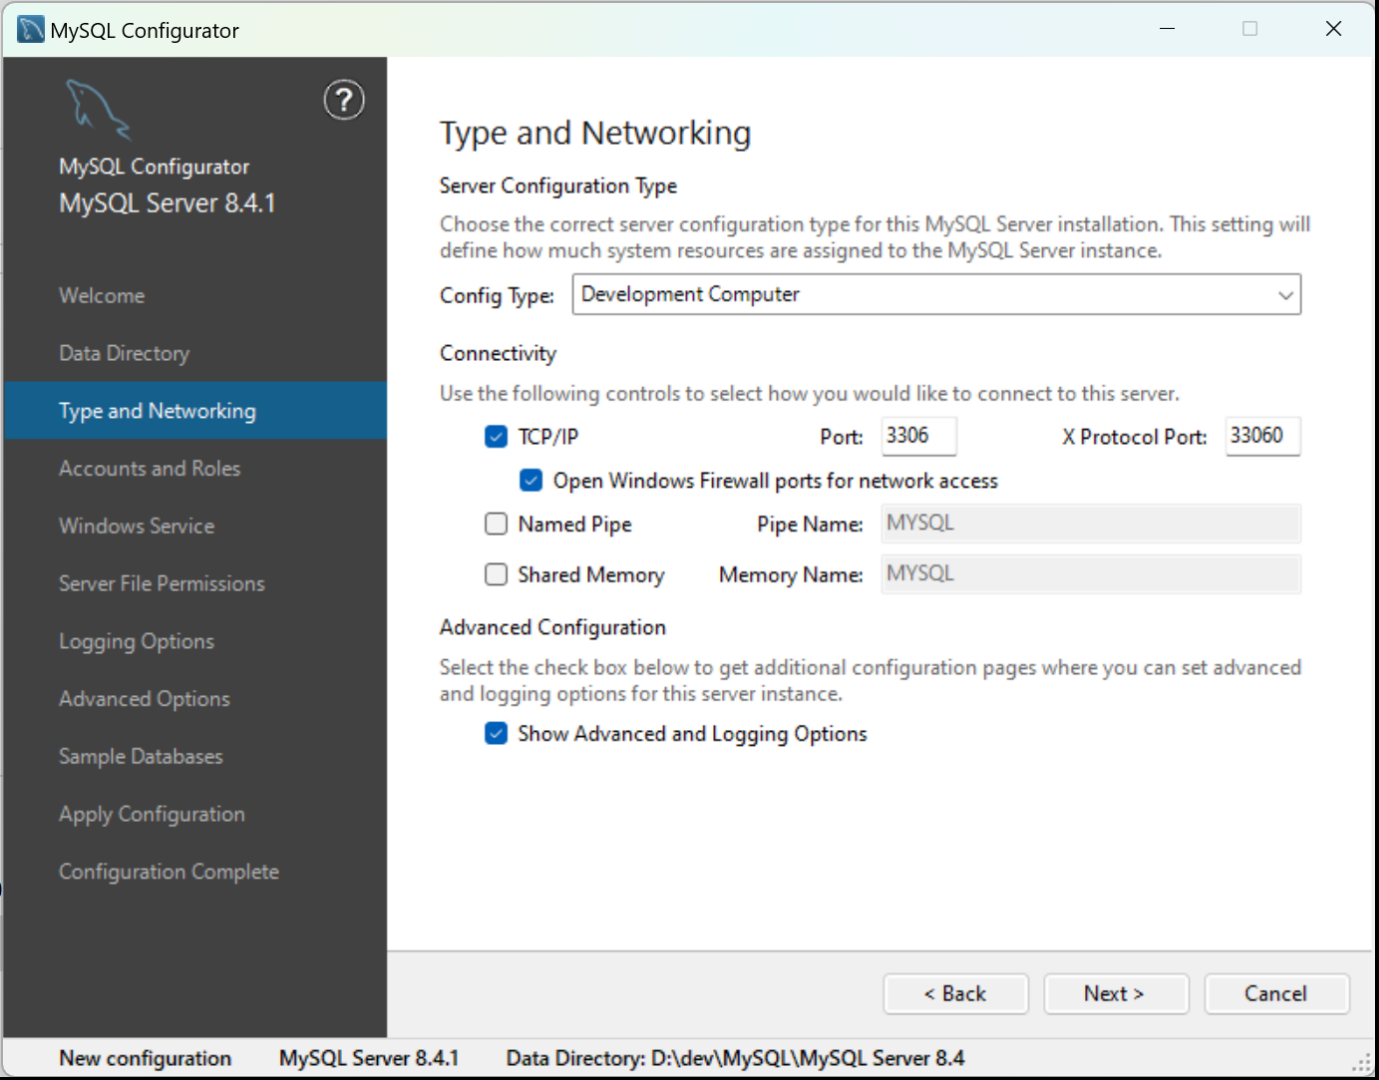The width and height of the screenshot is (1379, 1080).
Task: Select Server File Permissions step
Action: point(162,584)
